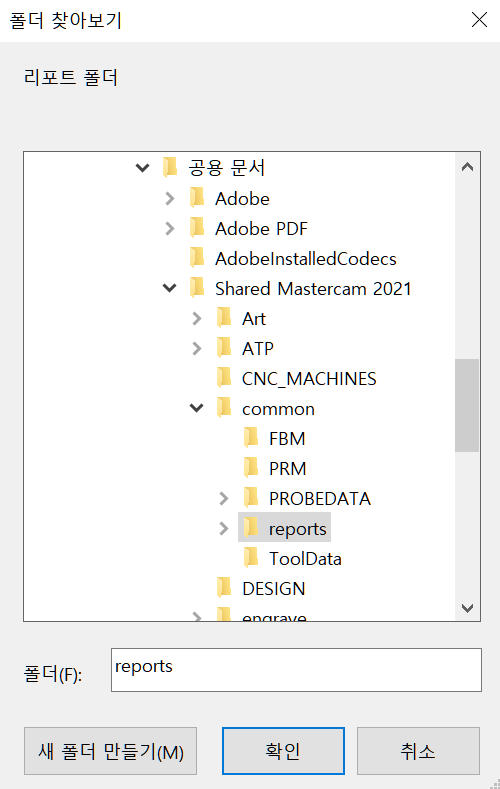The width and height of the screenshot is (500, 789).
Task: Click the FBM folder icon
Action: click(251, 437)
